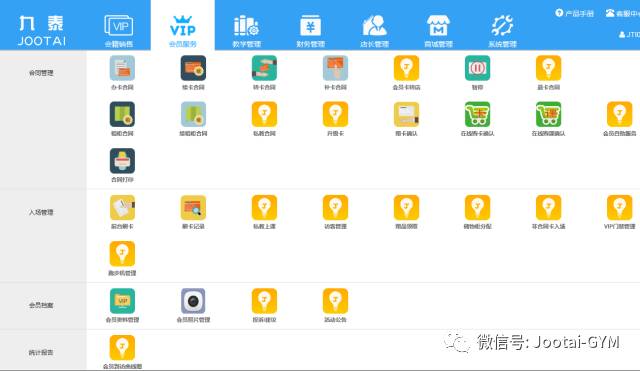Select 统计报表 sidebar category
This screenshot has width=640, height=371.
point(41,352)
